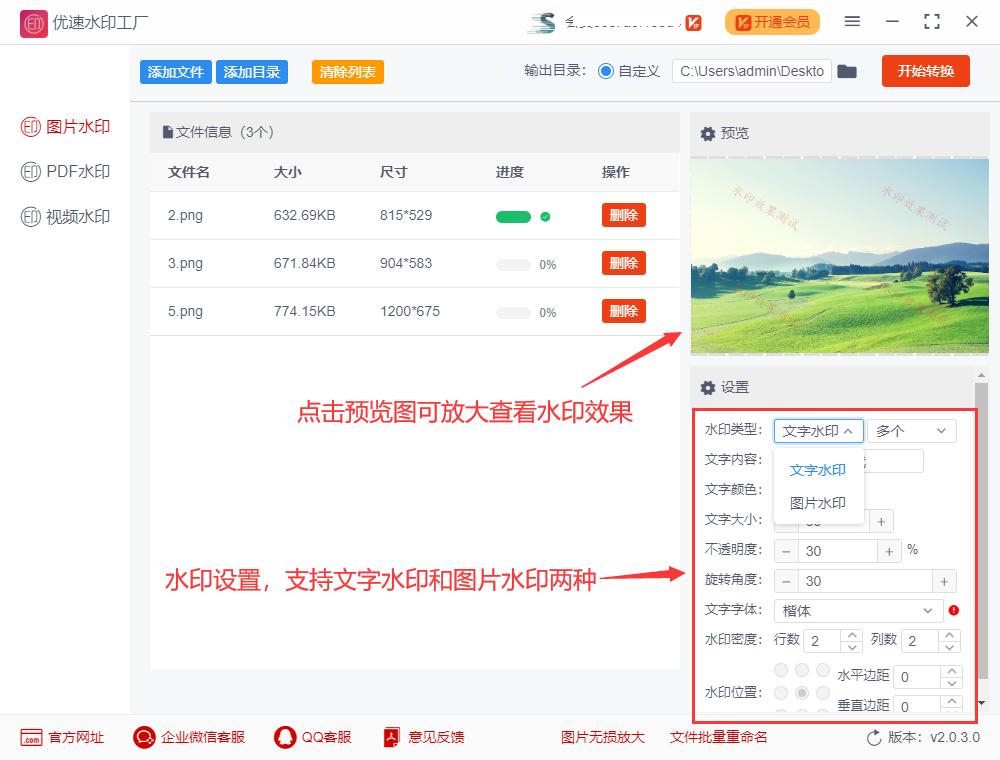The height and width of the screenshot is (760, 1000).
Task: Open the 水印类型 dropdown
Action: pyautogui.click(x=819, y=430)
